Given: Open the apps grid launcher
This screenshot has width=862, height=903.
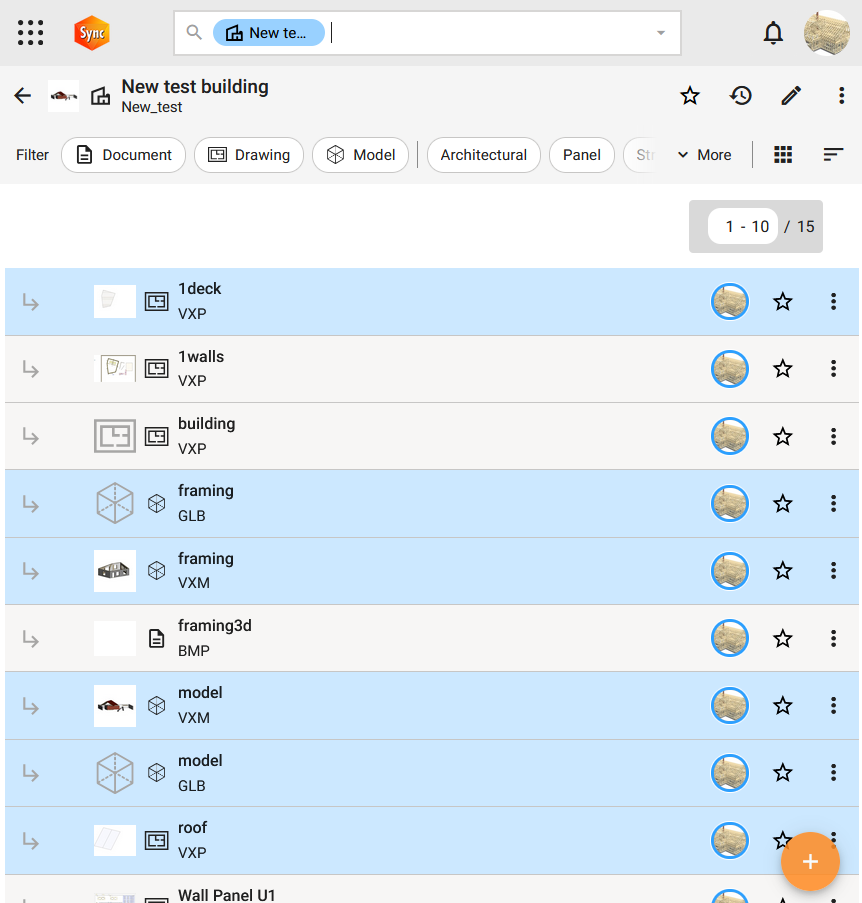Looking at the screenshot, I should point(31,33).
